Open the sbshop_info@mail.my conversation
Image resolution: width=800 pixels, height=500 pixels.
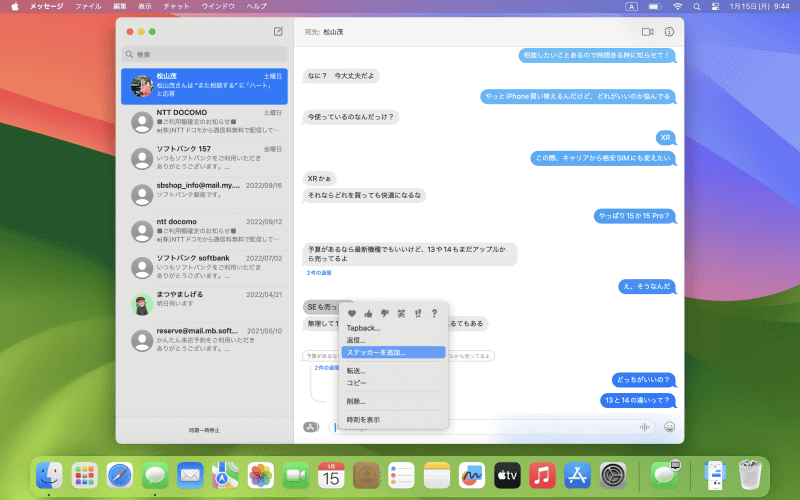(205, 195)
